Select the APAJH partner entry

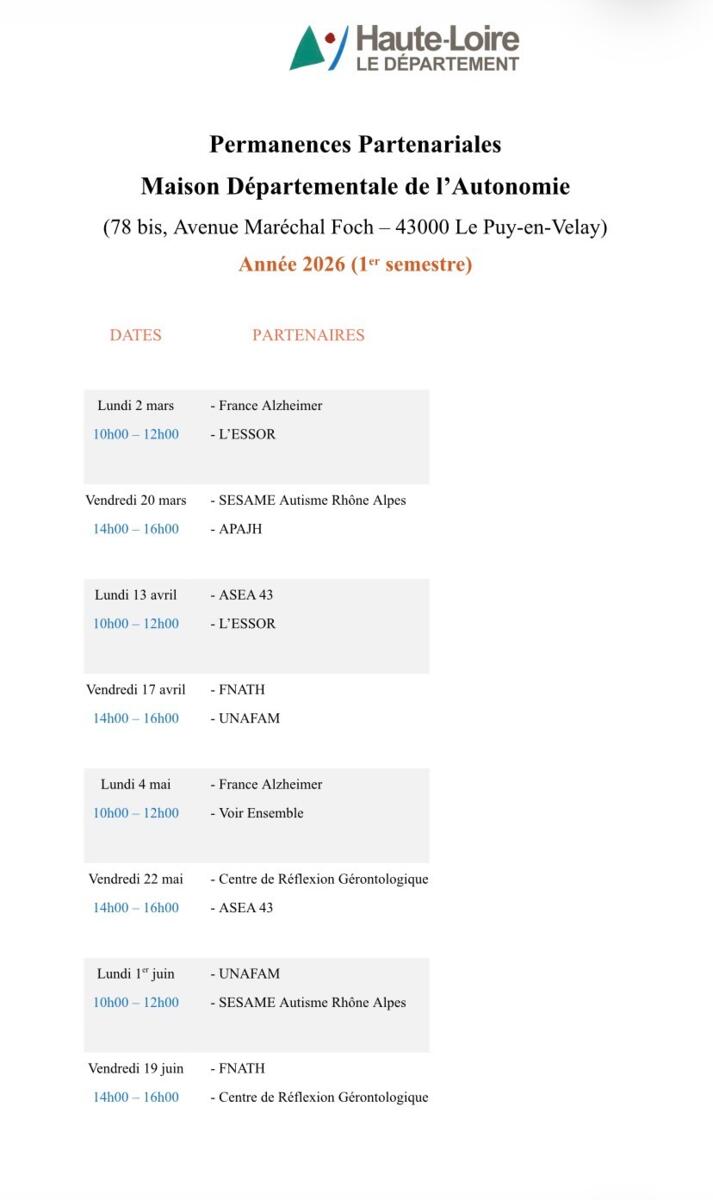click(x=240, y=529)
